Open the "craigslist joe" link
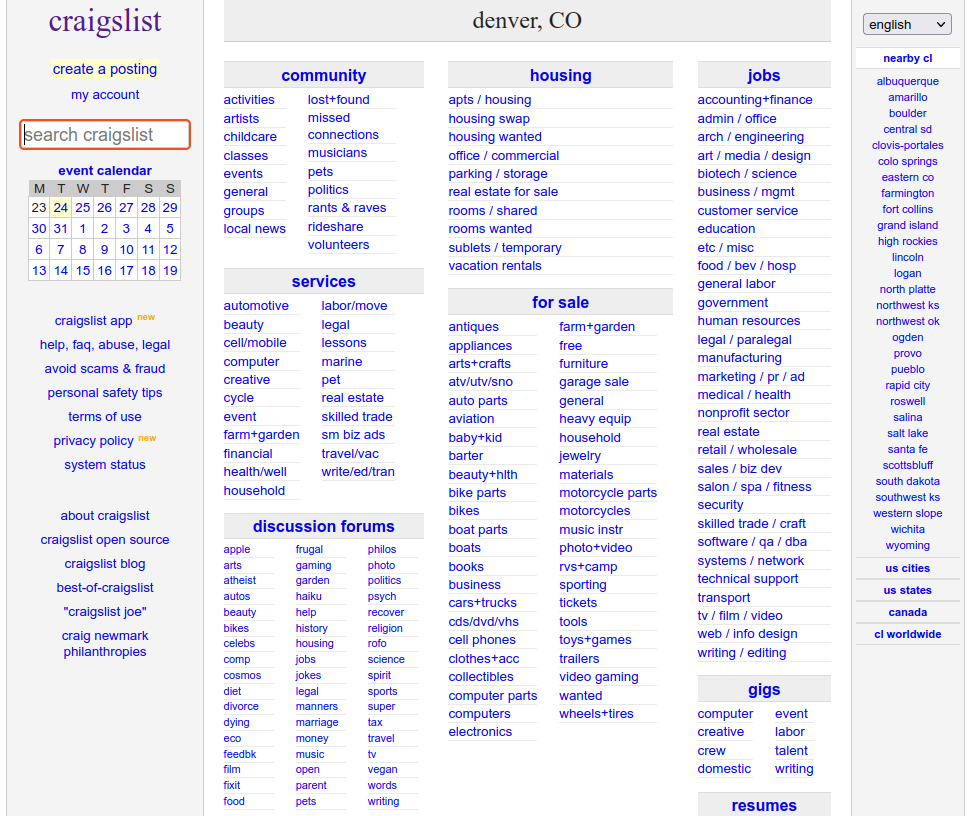Viewport: 973px width, 816px height. pos(105,612)
